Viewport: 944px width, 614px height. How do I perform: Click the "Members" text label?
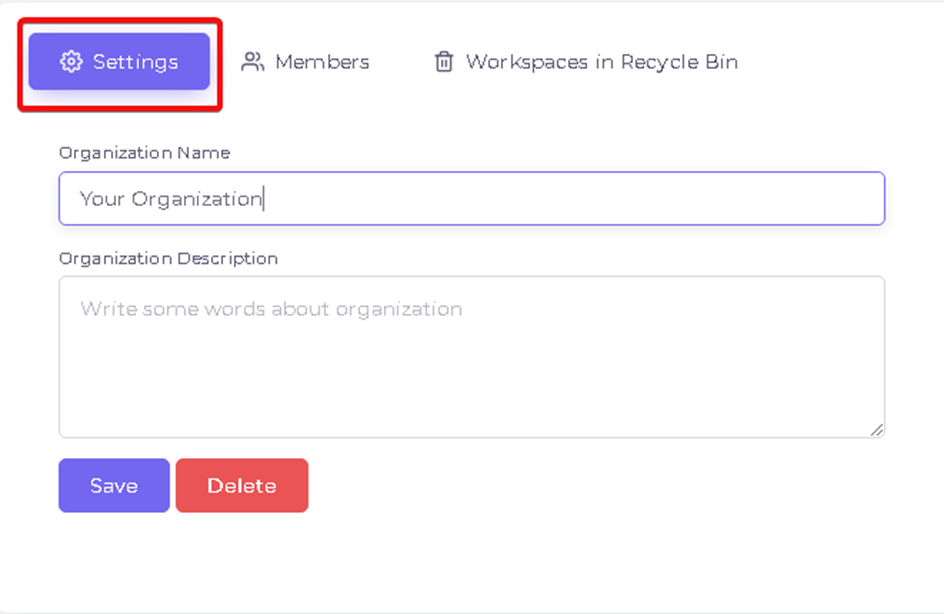pyautogui.click(x=322, y=61)
